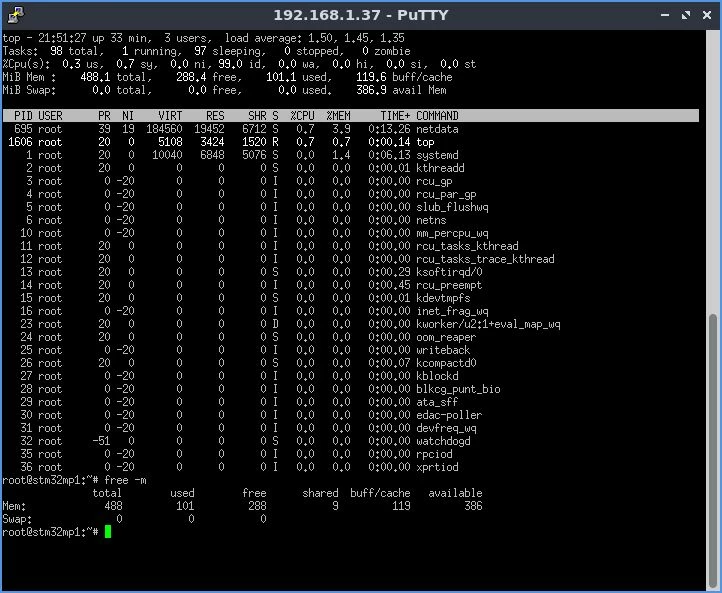This screenshot has height=593, width=722.
Task: Click the devfreq_wq process name
Action: tap(446, 428)
